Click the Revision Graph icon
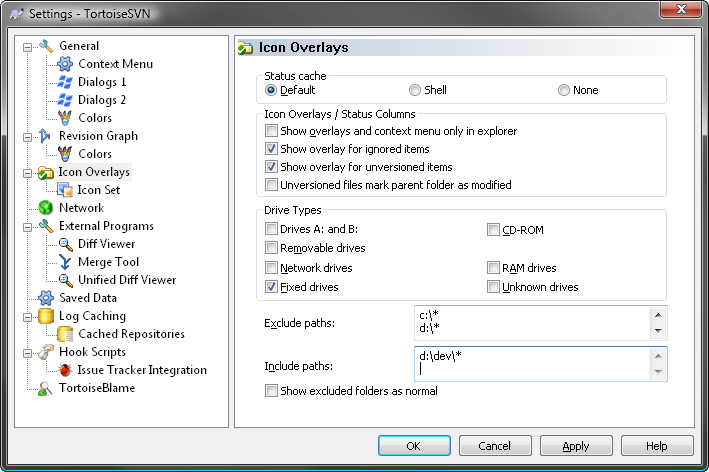This screenshot has width=709, height=472. (45, 136)
